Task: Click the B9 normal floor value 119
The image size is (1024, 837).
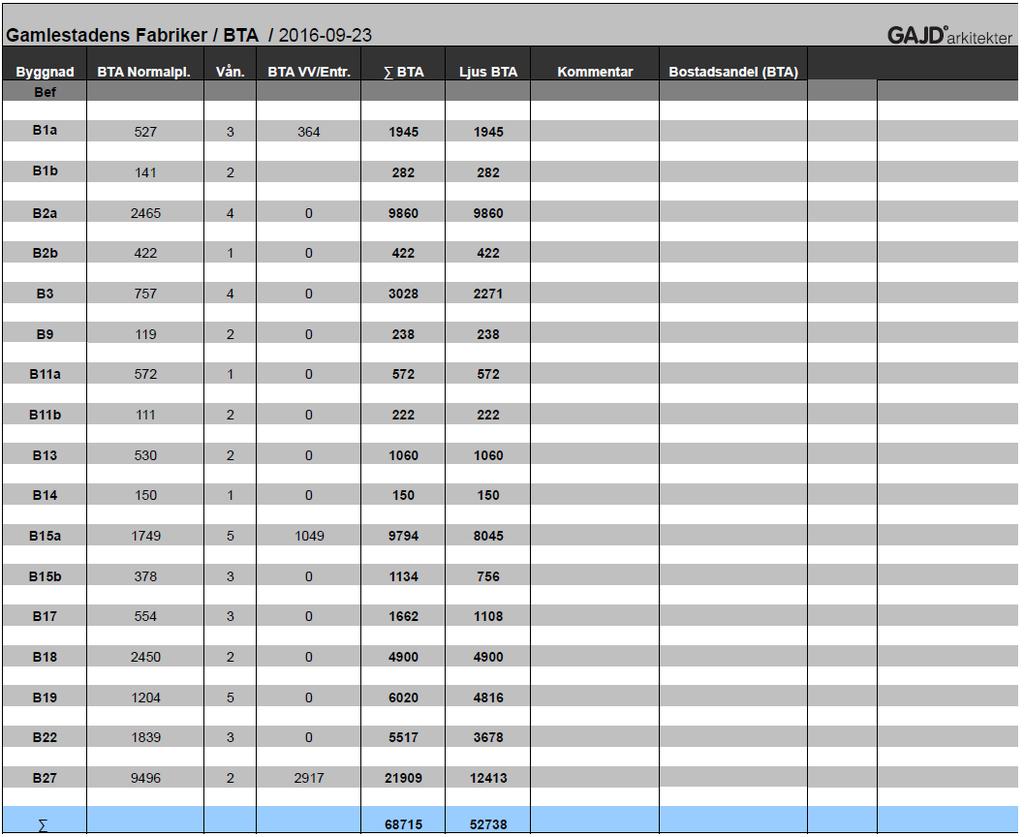Action: coord(146,334)
